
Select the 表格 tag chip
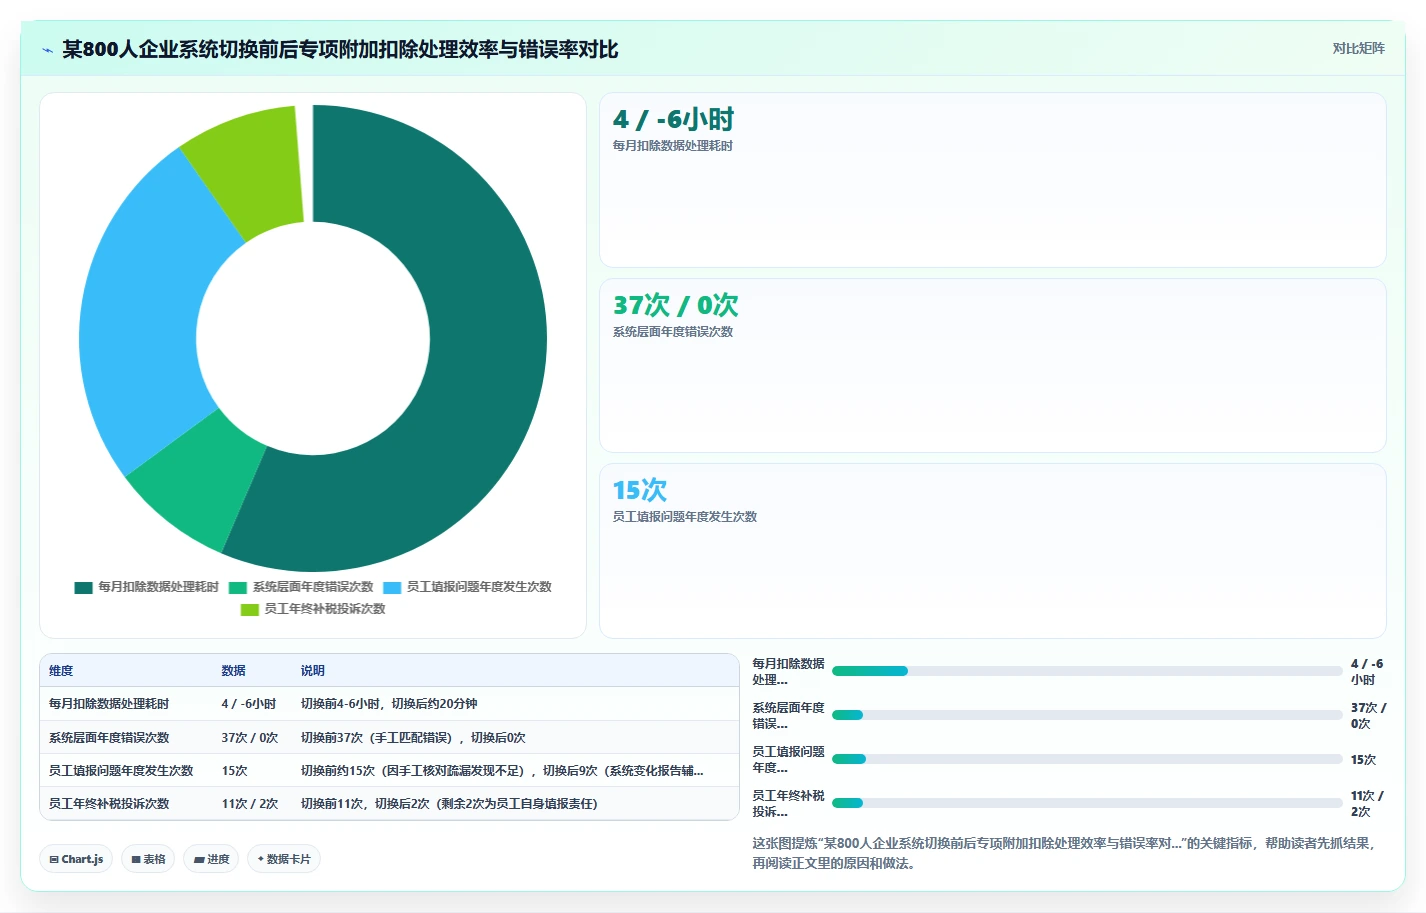[148, 859]
